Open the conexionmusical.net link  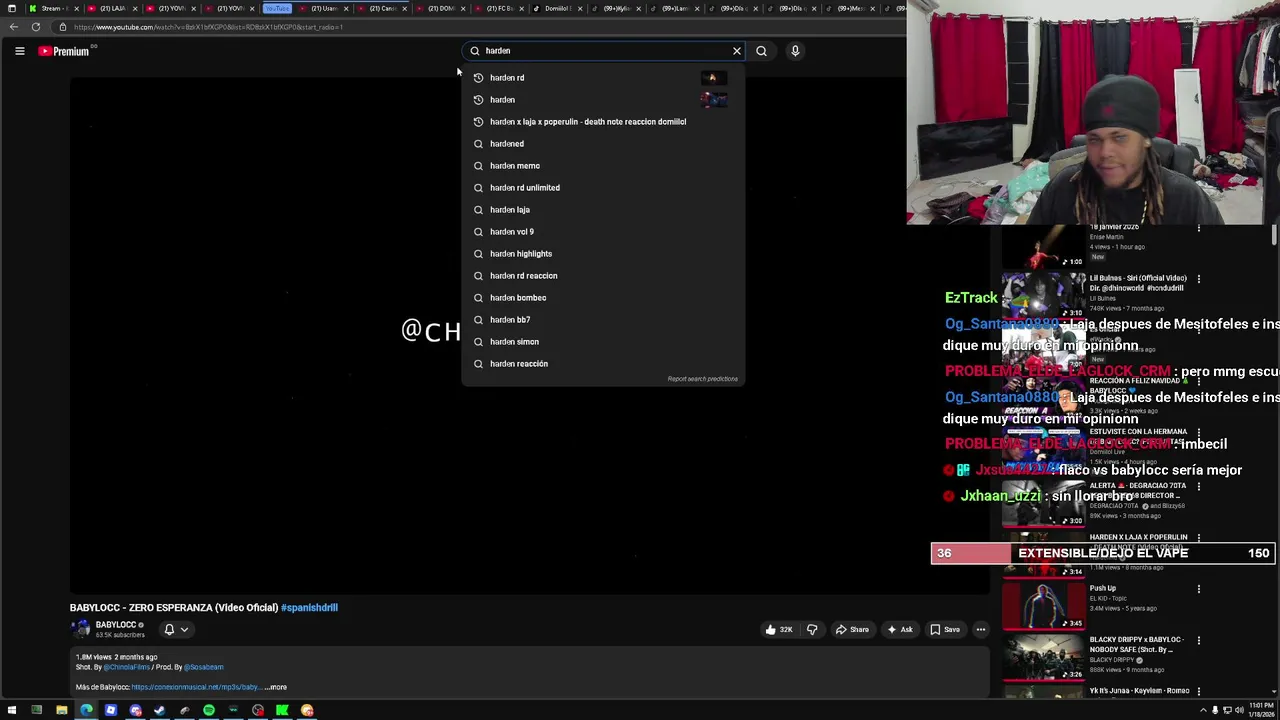click(x=195, y=687)
